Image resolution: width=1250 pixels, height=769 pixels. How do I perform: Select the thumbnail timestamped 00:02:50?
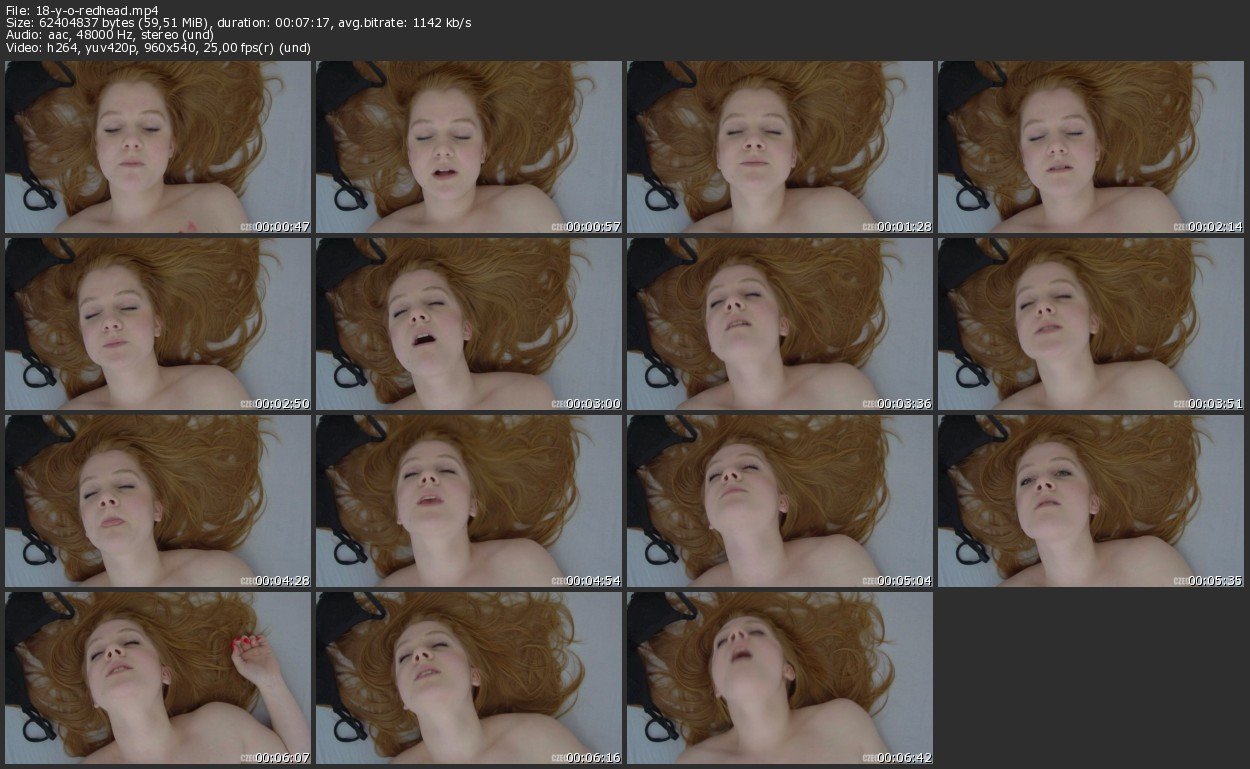158,324
